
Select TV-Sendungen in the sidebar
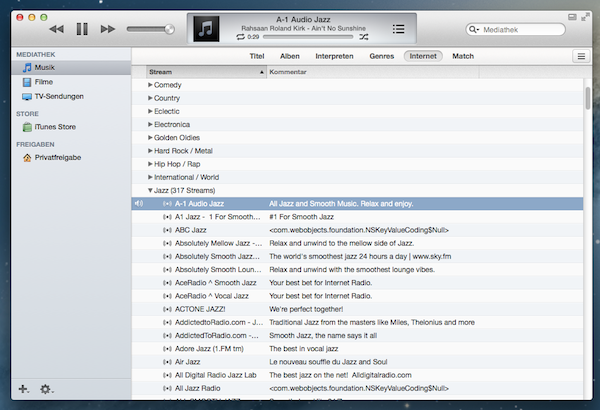click(x=71, y=96)
